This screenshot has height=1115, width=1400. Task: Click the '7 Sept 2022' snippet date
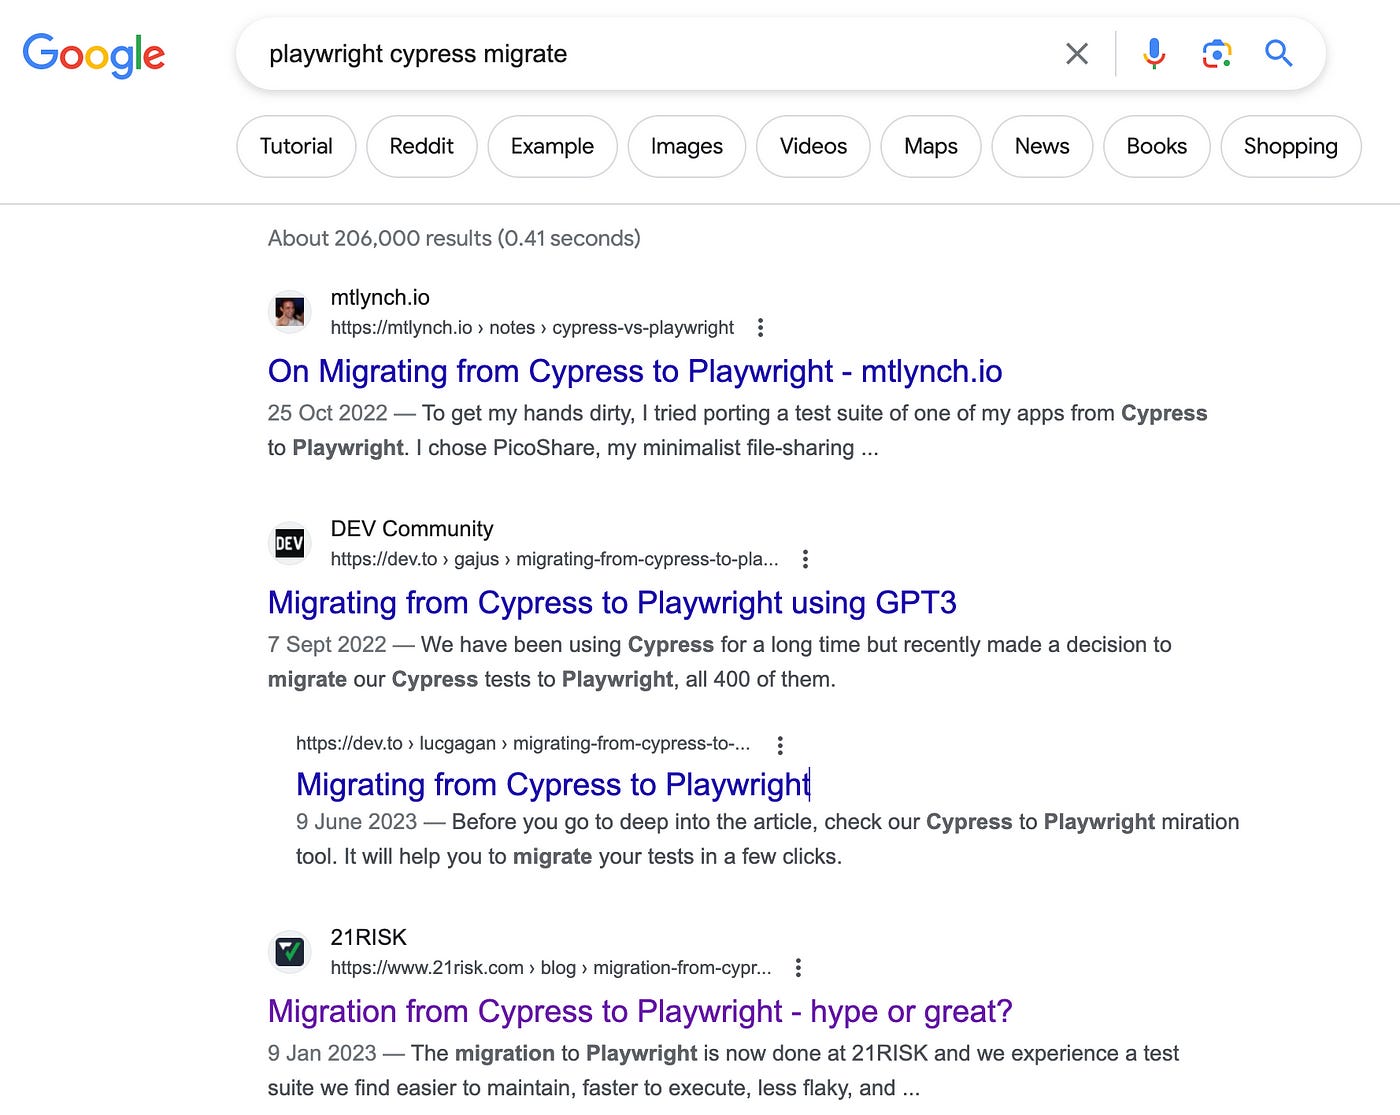(327, 645)
